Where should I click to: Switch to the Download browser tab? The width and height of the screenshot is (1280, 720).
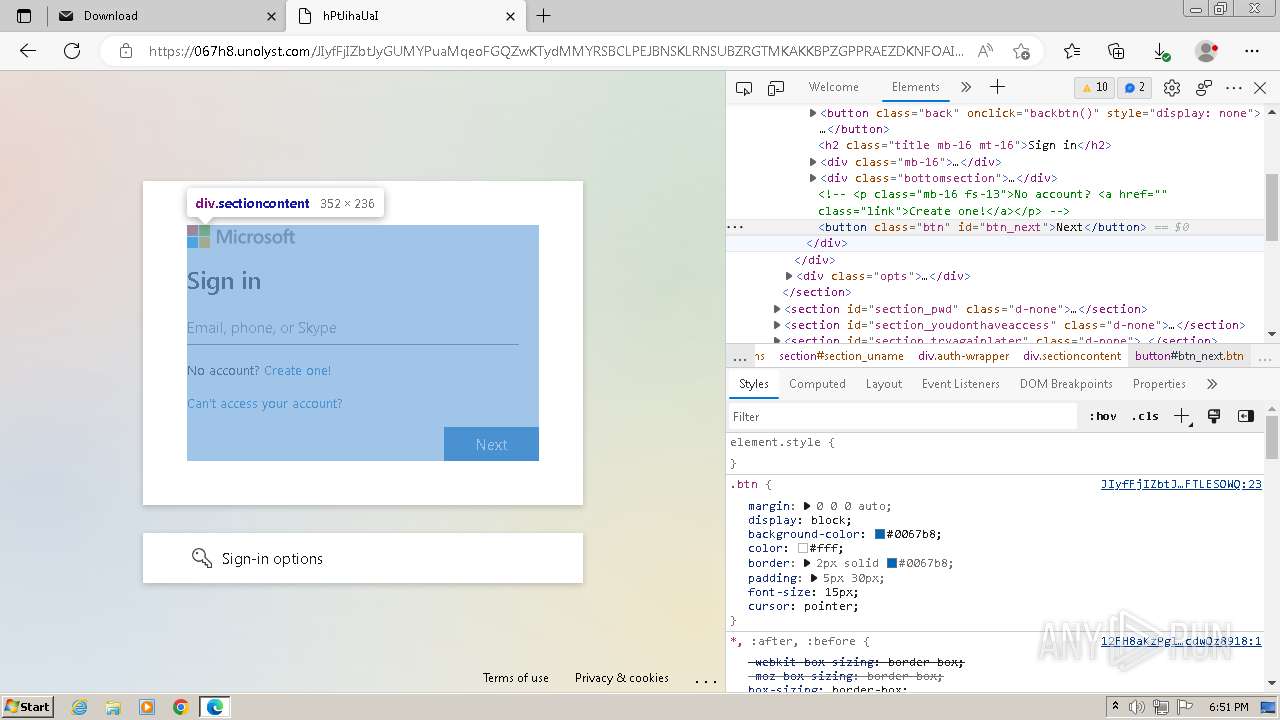click(166, 16)
